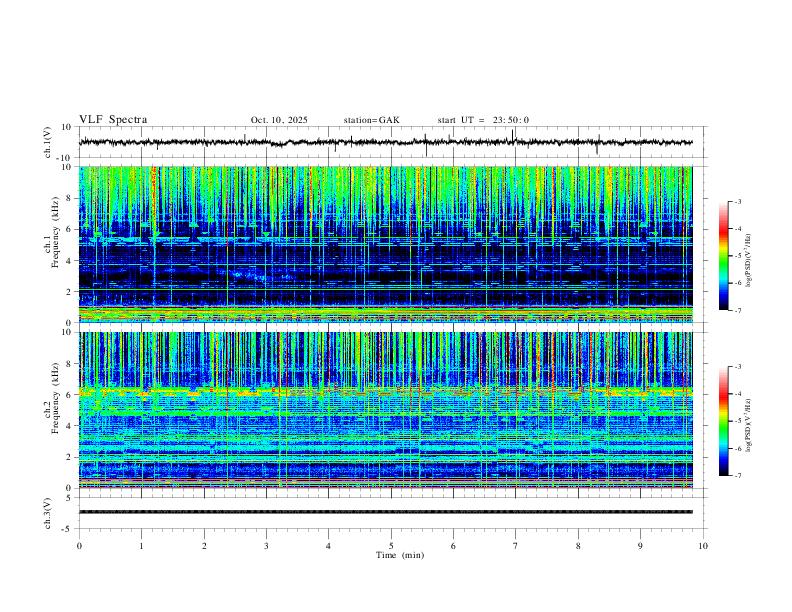Click the "4" kHz tick on the ch.2 frequency axis

pyautogui.click(x=68, y=426)
